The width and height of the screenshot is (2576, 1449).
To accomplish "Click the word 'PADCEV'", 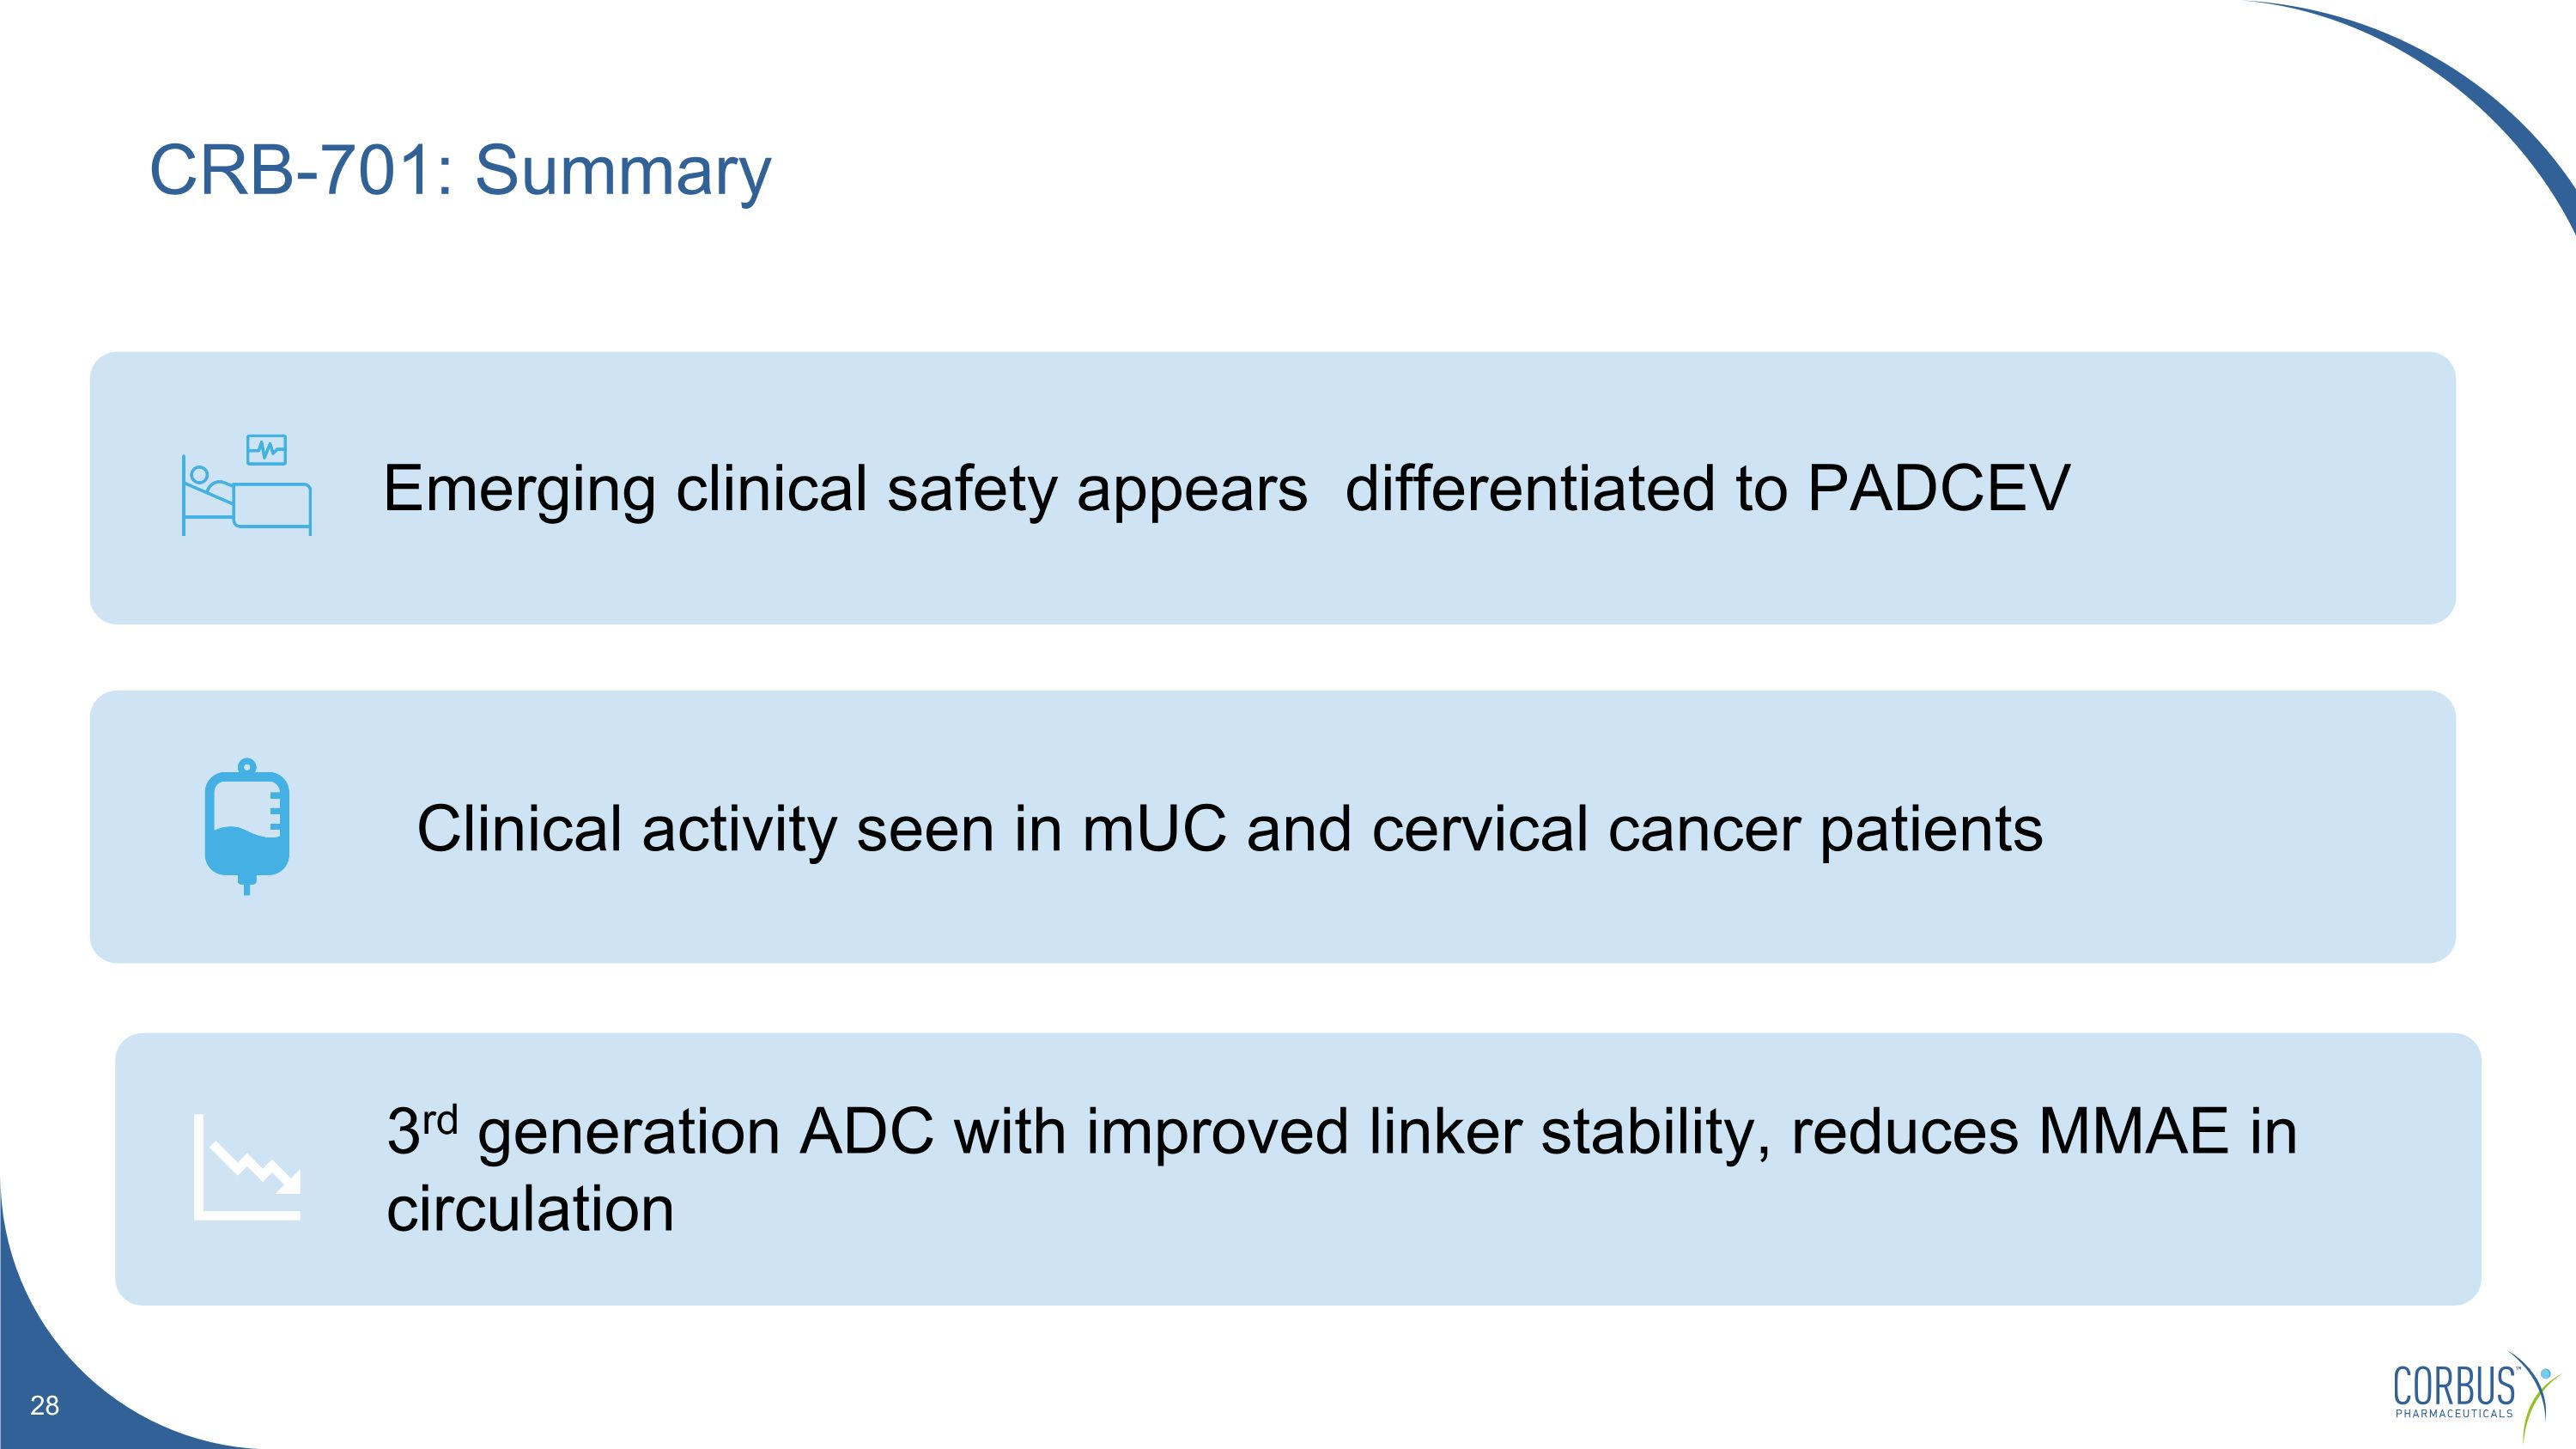I will click(x=1938, y=489).
